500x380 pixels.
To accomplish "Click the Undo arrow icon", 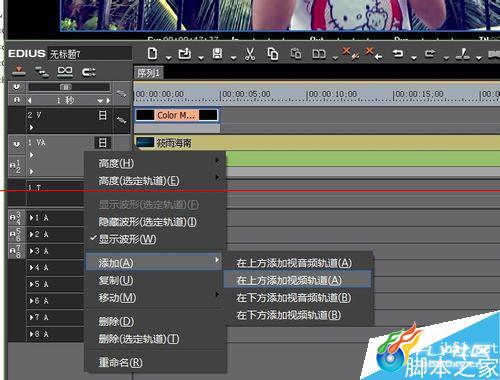I will click(398, 54).
